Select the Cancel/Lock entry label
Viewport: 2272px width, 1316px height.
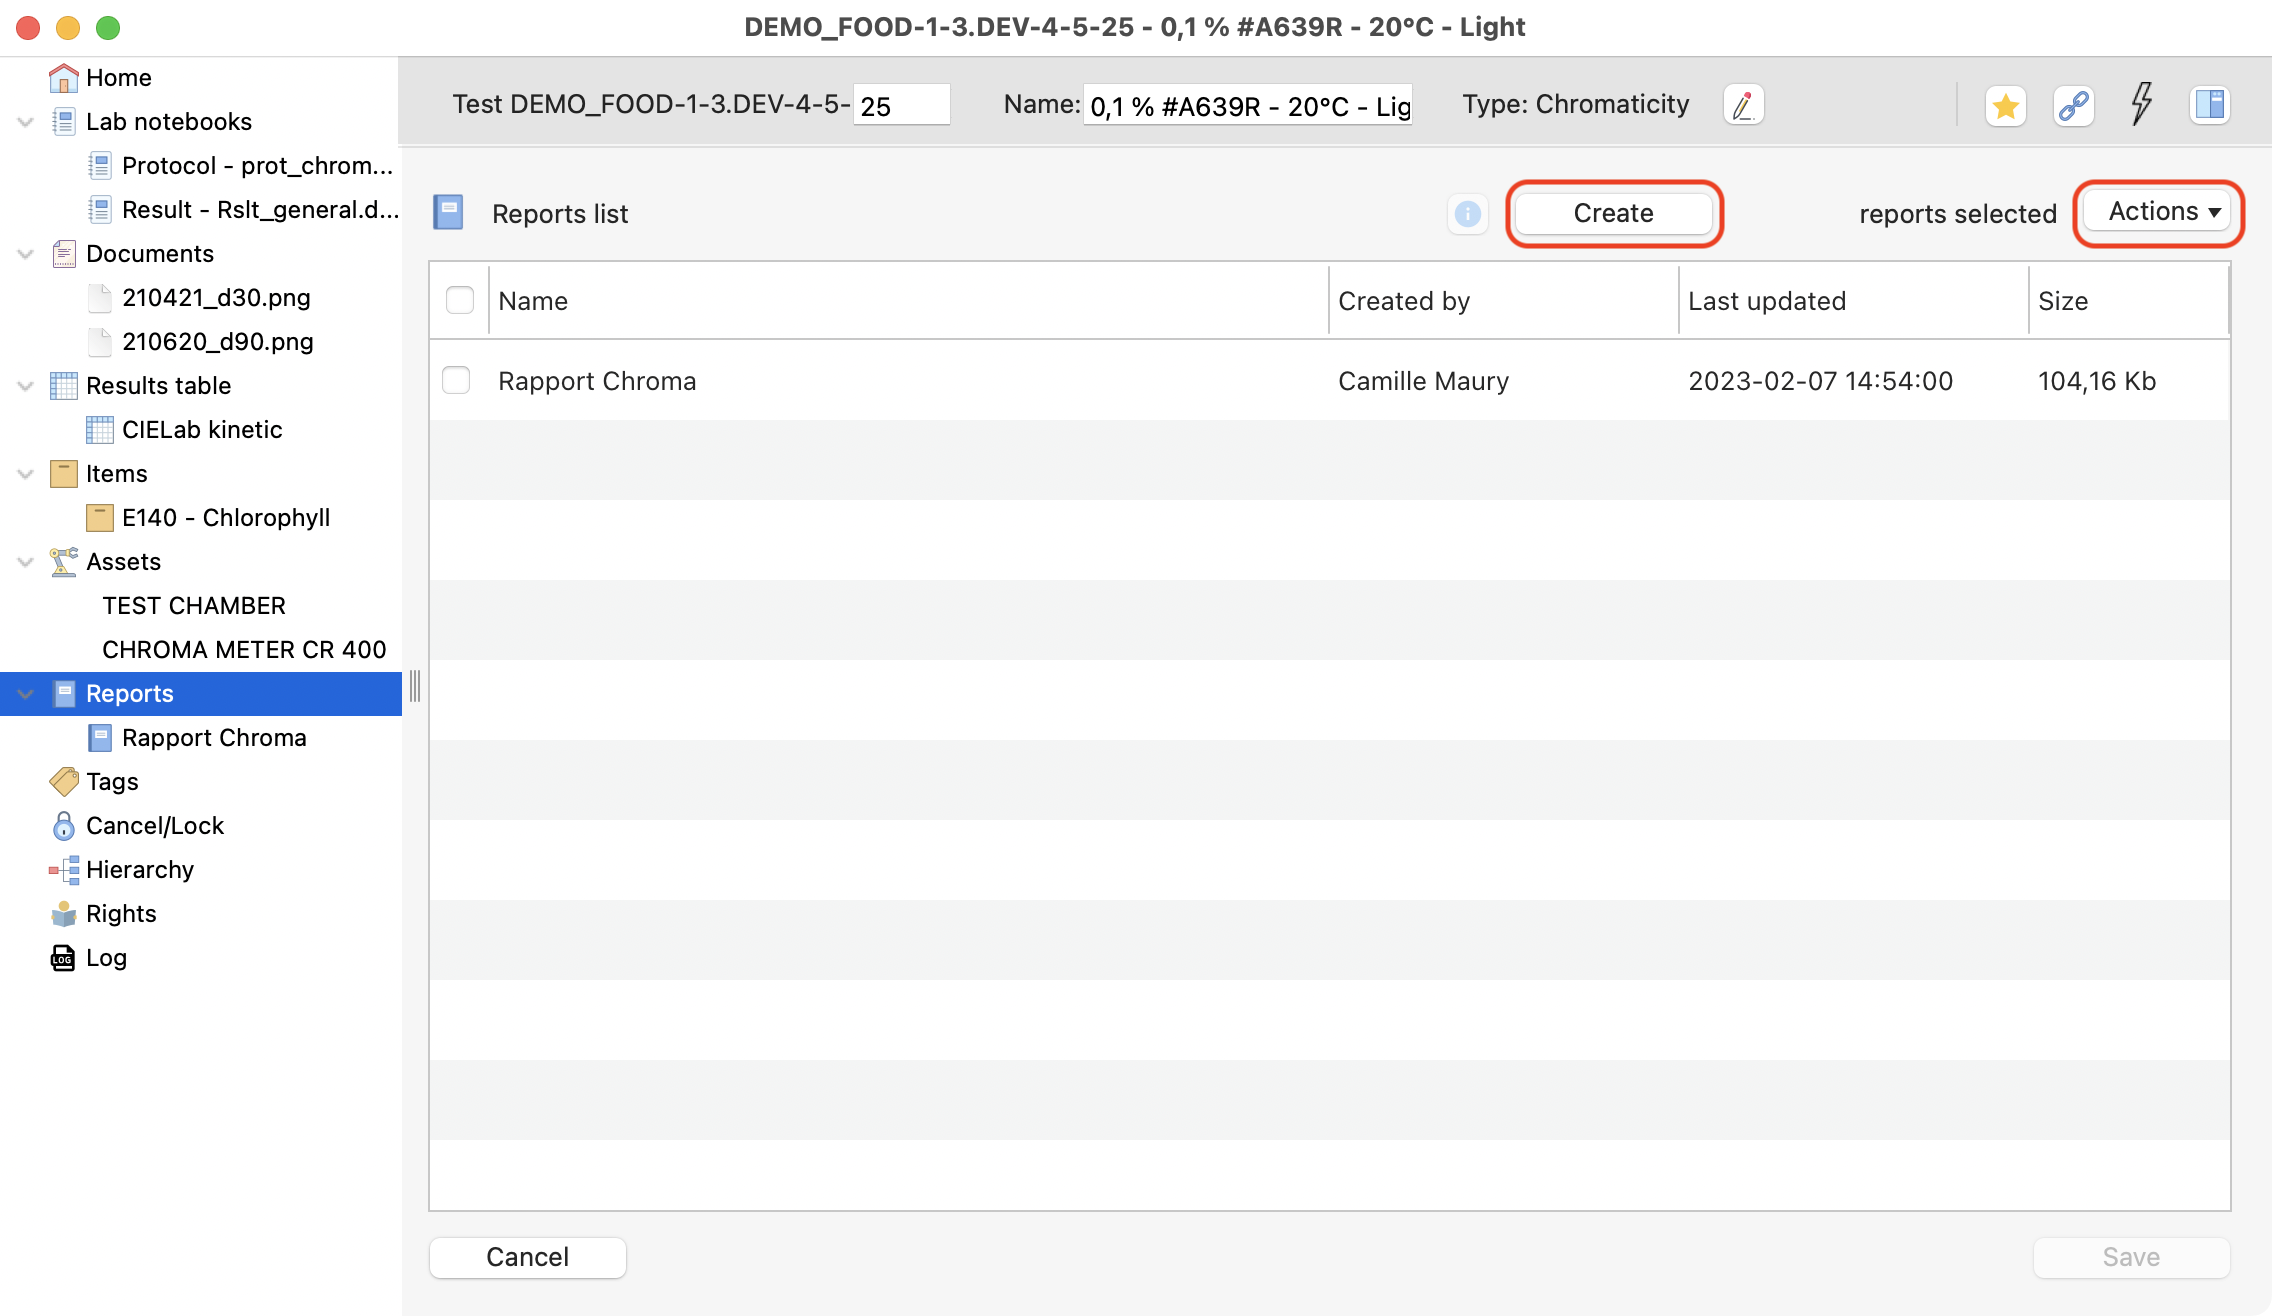pos(155,826)
